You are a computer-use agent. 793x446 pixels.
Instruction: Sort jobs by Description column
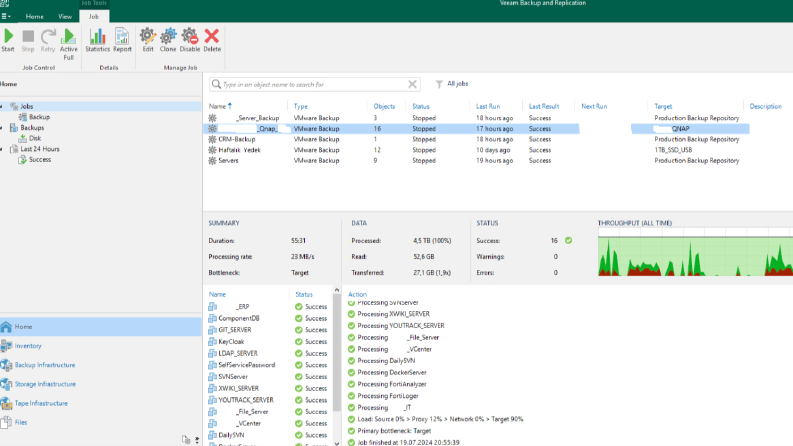(x=765, y=106)
